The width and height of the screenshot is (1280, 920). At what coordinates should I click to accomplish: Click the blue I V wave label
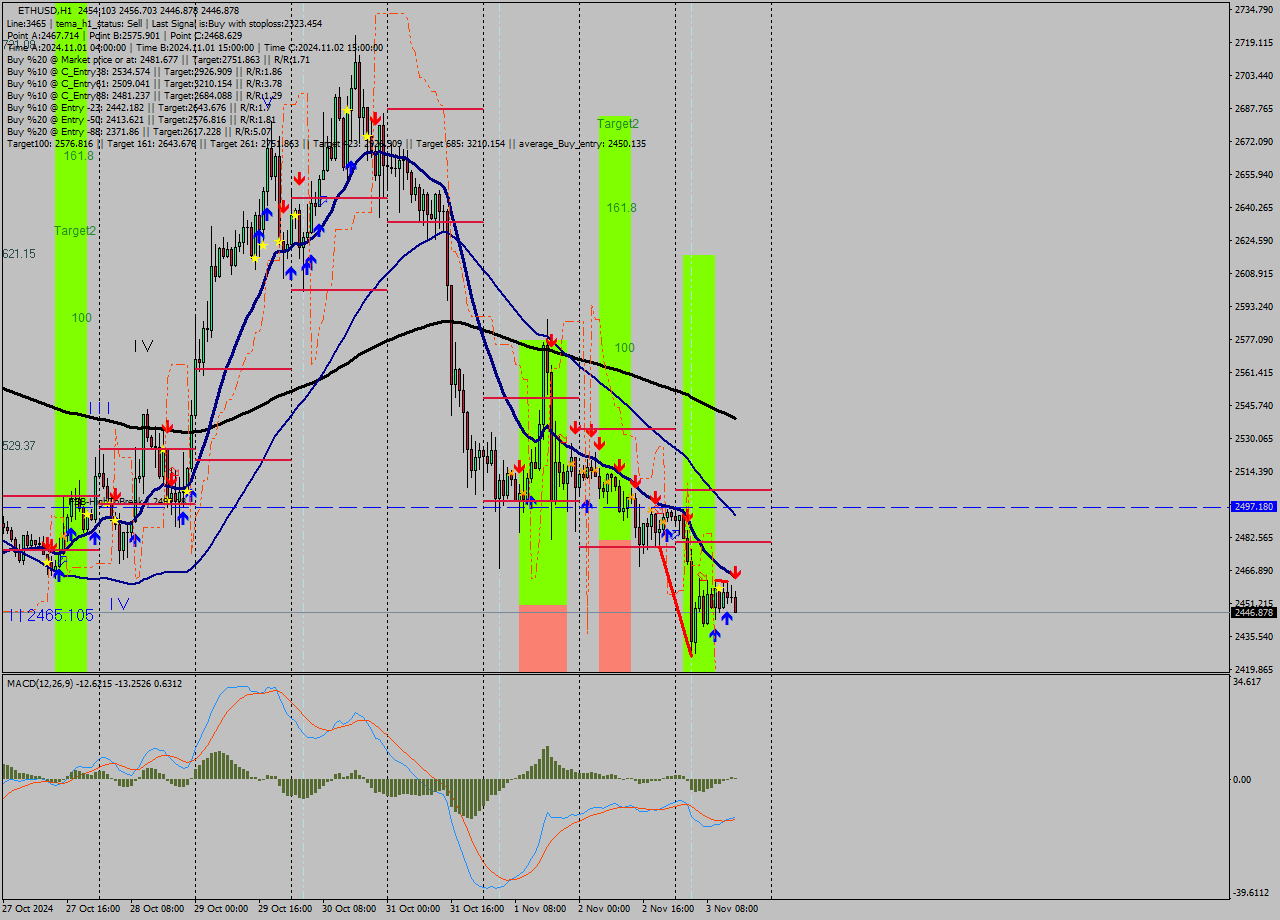click(119, 603)
